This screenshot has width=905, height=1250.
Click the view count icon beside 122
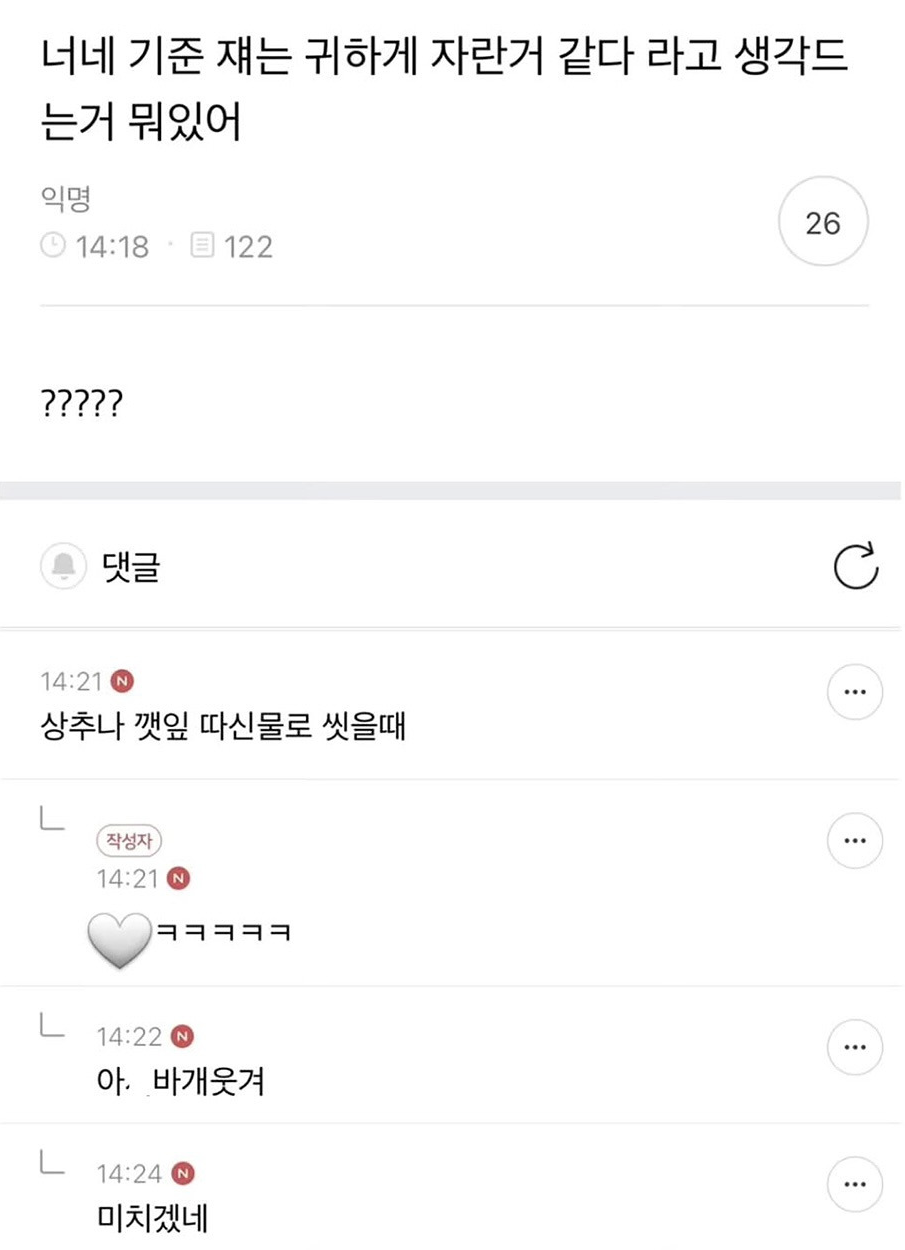pyautogui.click(x=202, y=246)
